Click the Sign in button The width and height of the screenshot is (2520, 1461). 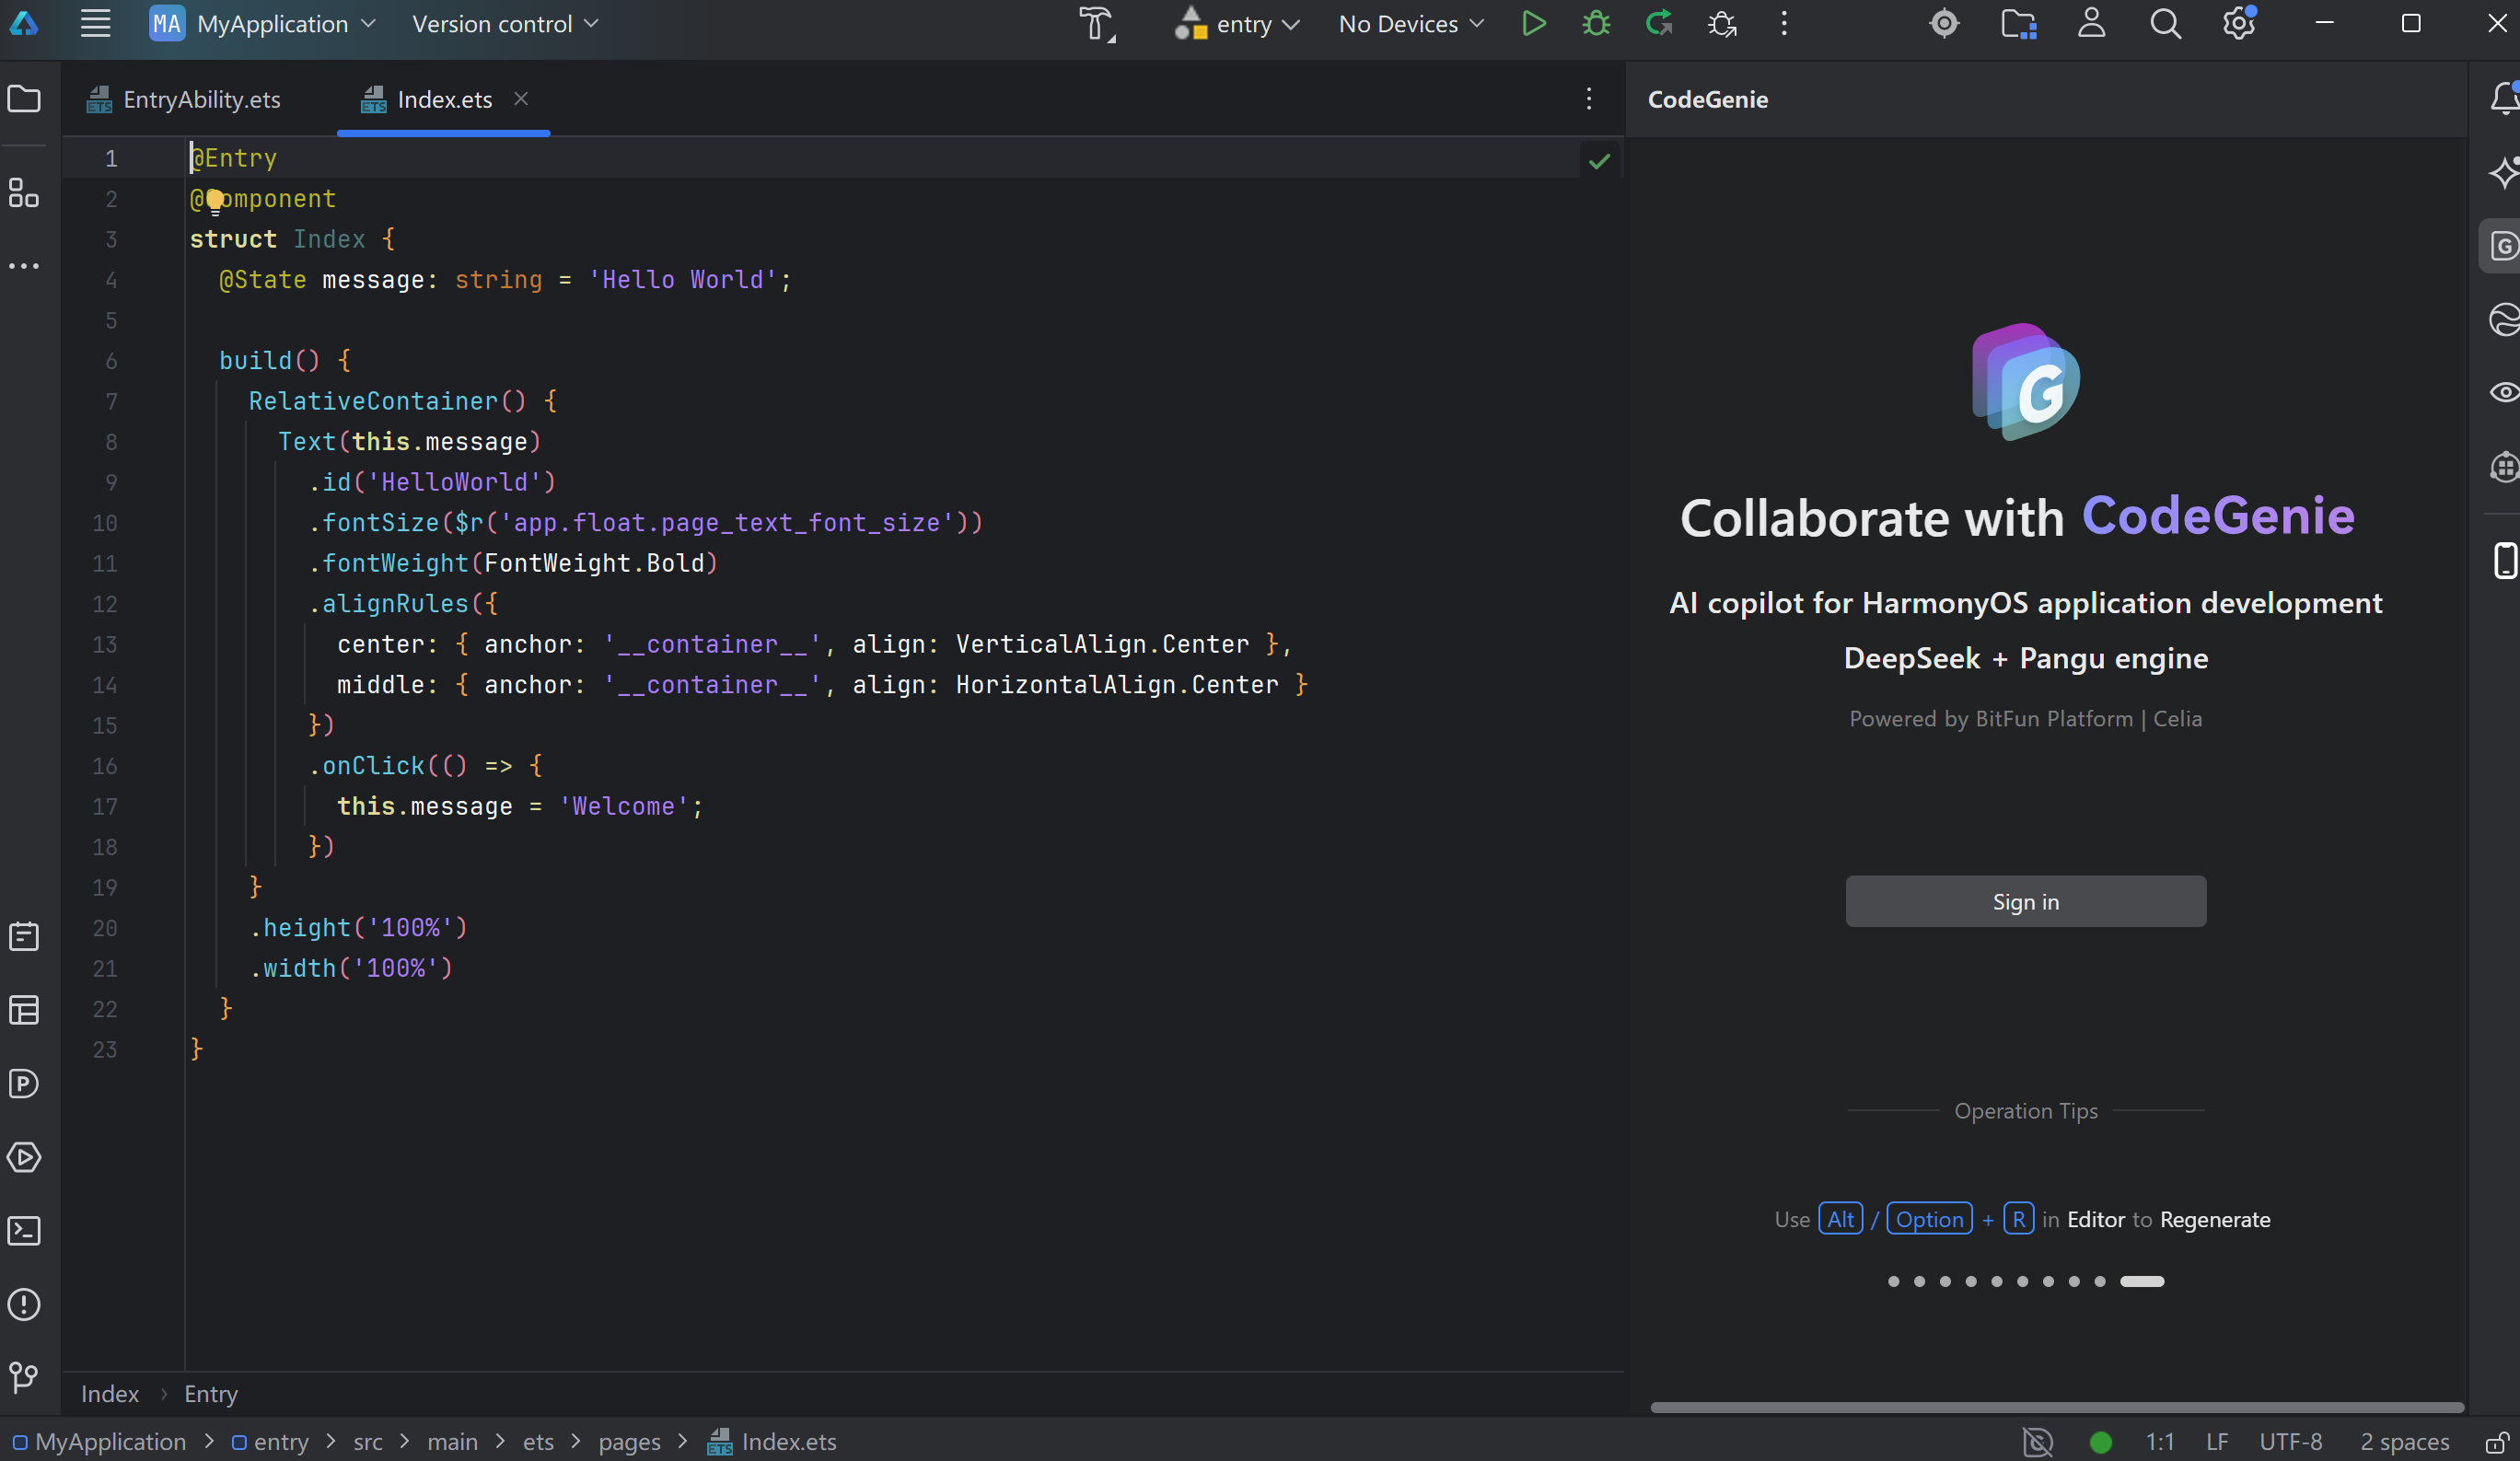pos(2025,902)
